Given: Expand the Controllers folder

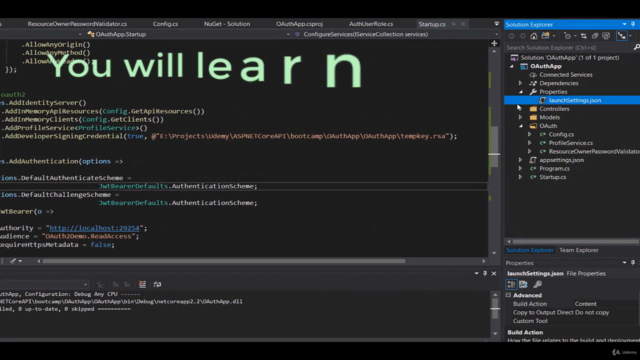Looking at the screenshot, I should tap(520, 109).
